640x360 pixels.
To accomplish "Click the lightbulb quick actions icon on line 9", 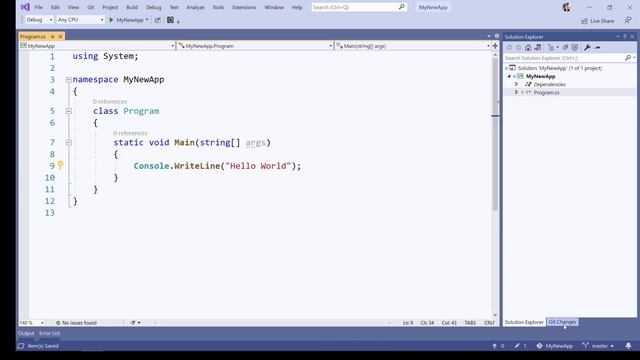I will point(60,165).
